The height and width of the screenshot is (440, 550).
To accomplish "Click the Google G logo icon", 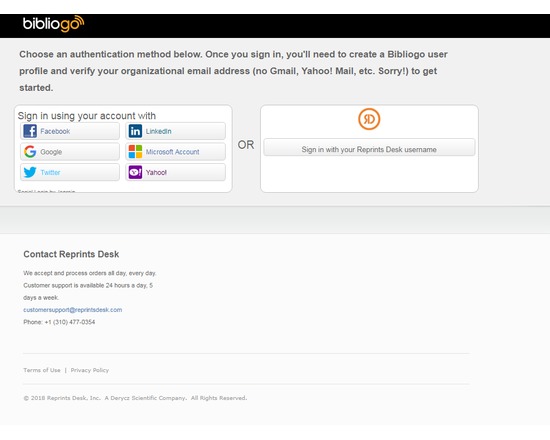I will click(30, 152).
